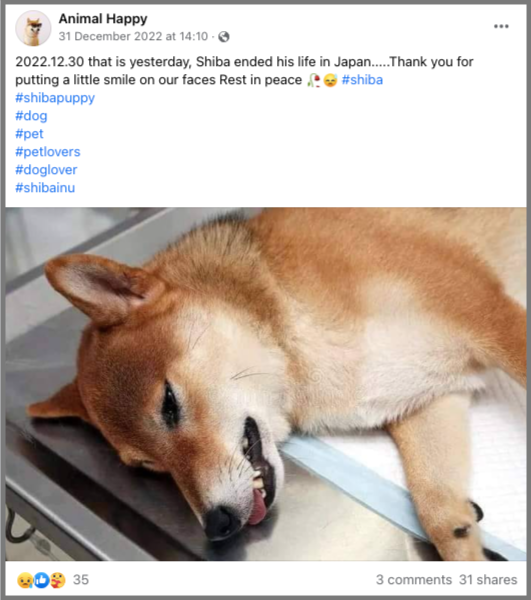Click the sad face emoji in post text
Image resolution: width=531 pixels, height=600 pixels.
point(331,80)
